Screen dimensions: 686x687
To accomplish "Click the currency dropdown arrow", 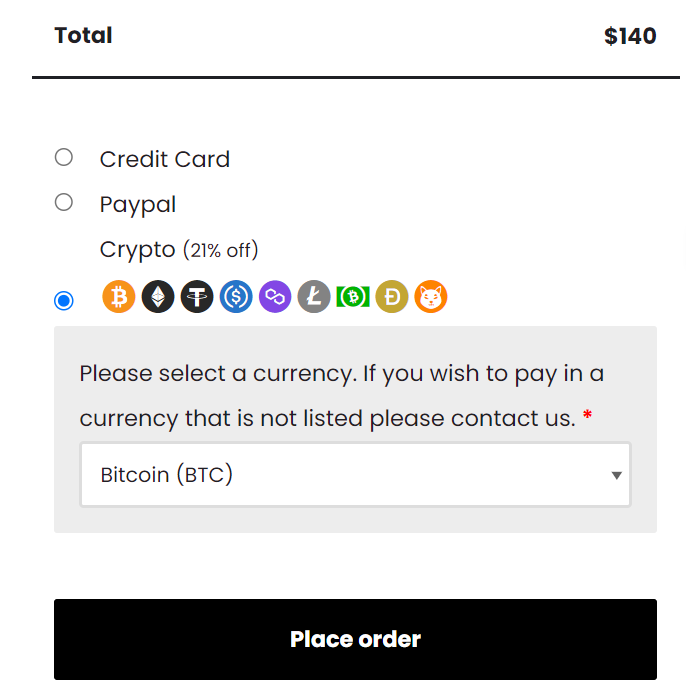I will click(616, 475).
